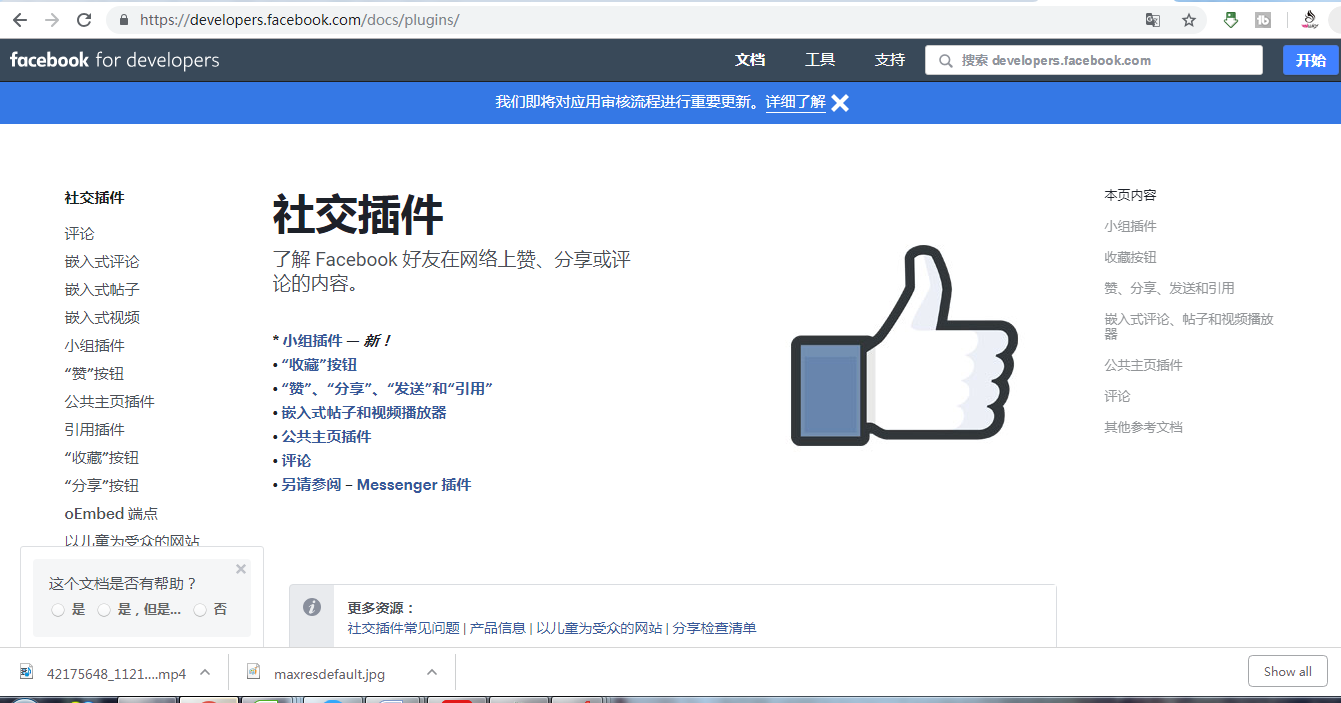This screenshot has width=1341, height=703.
Task: Click the thumbs-up like illustration
Action: (x=904, y=347)
